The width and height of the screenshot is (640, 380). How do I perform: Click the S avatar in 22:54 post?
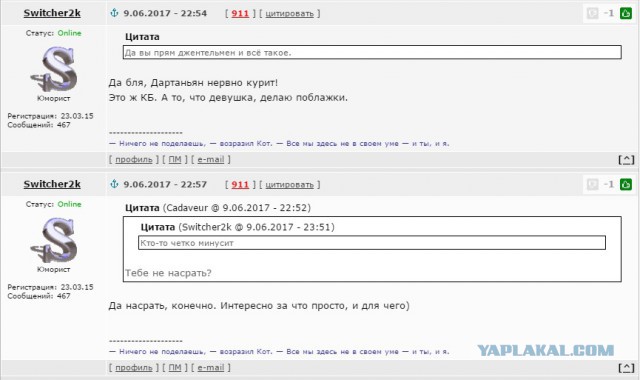click(x=54, y=69)
